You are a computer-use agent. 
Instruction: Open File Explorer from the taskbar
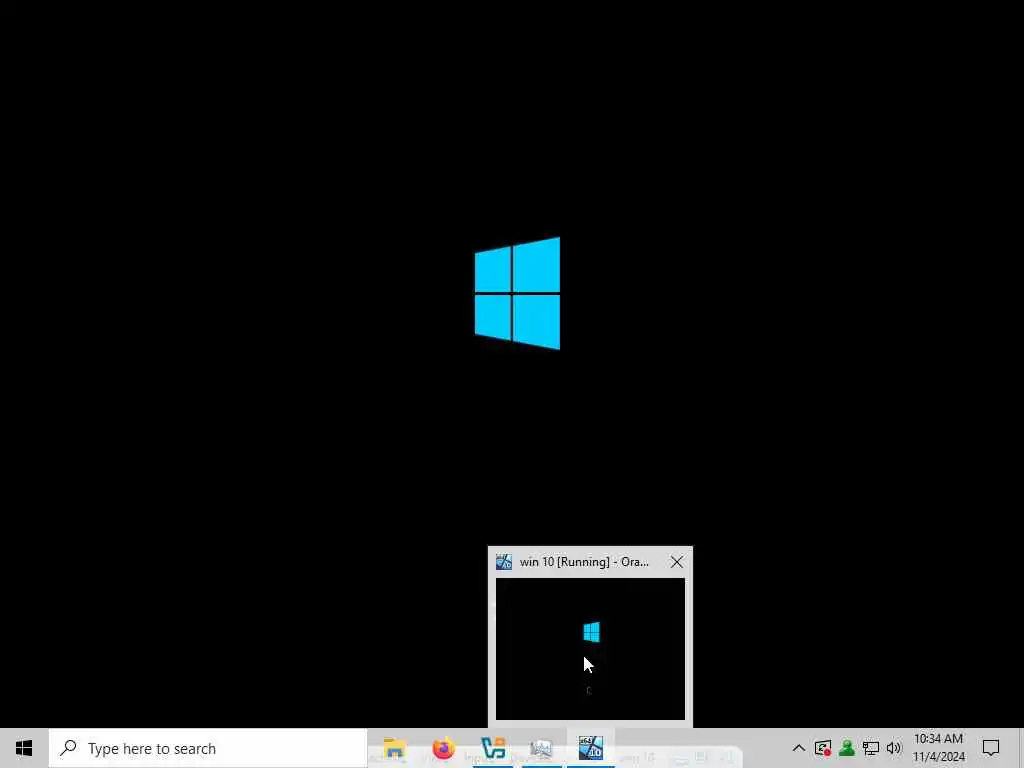pyautogui.click(x=394, y=748)
